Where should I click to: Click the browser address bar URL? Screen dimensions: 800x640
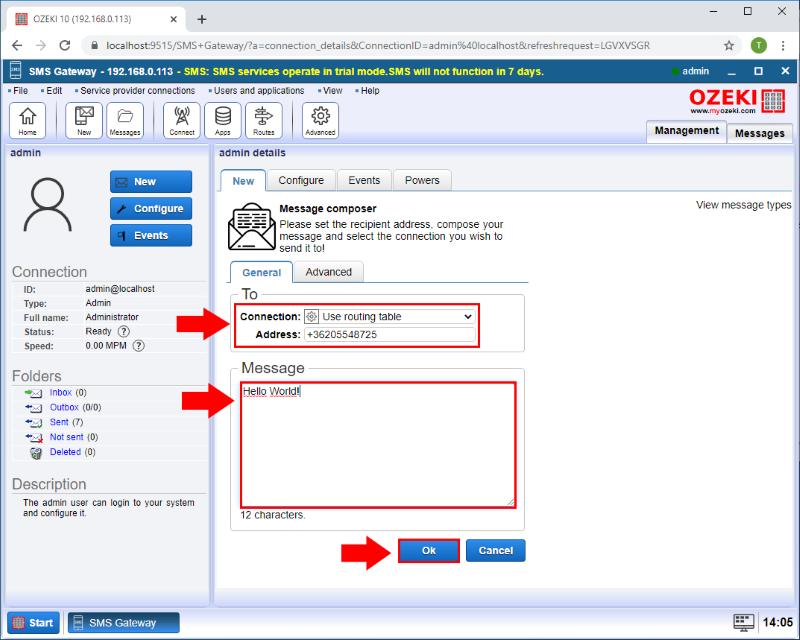[x=378, y=45]
